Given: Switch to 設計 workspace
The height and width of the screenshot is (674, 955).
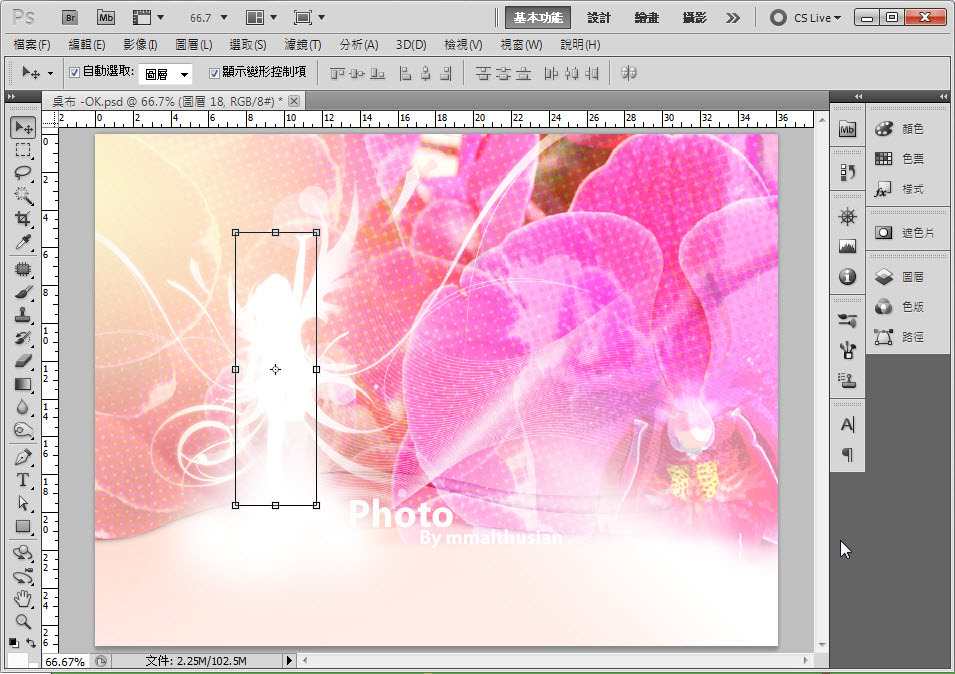Looking at the screenshot, I should point(599,18).
